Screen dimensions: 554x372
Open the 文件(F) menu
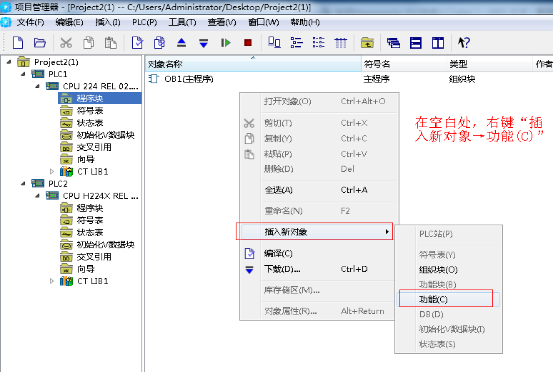[x=30, y=23]
